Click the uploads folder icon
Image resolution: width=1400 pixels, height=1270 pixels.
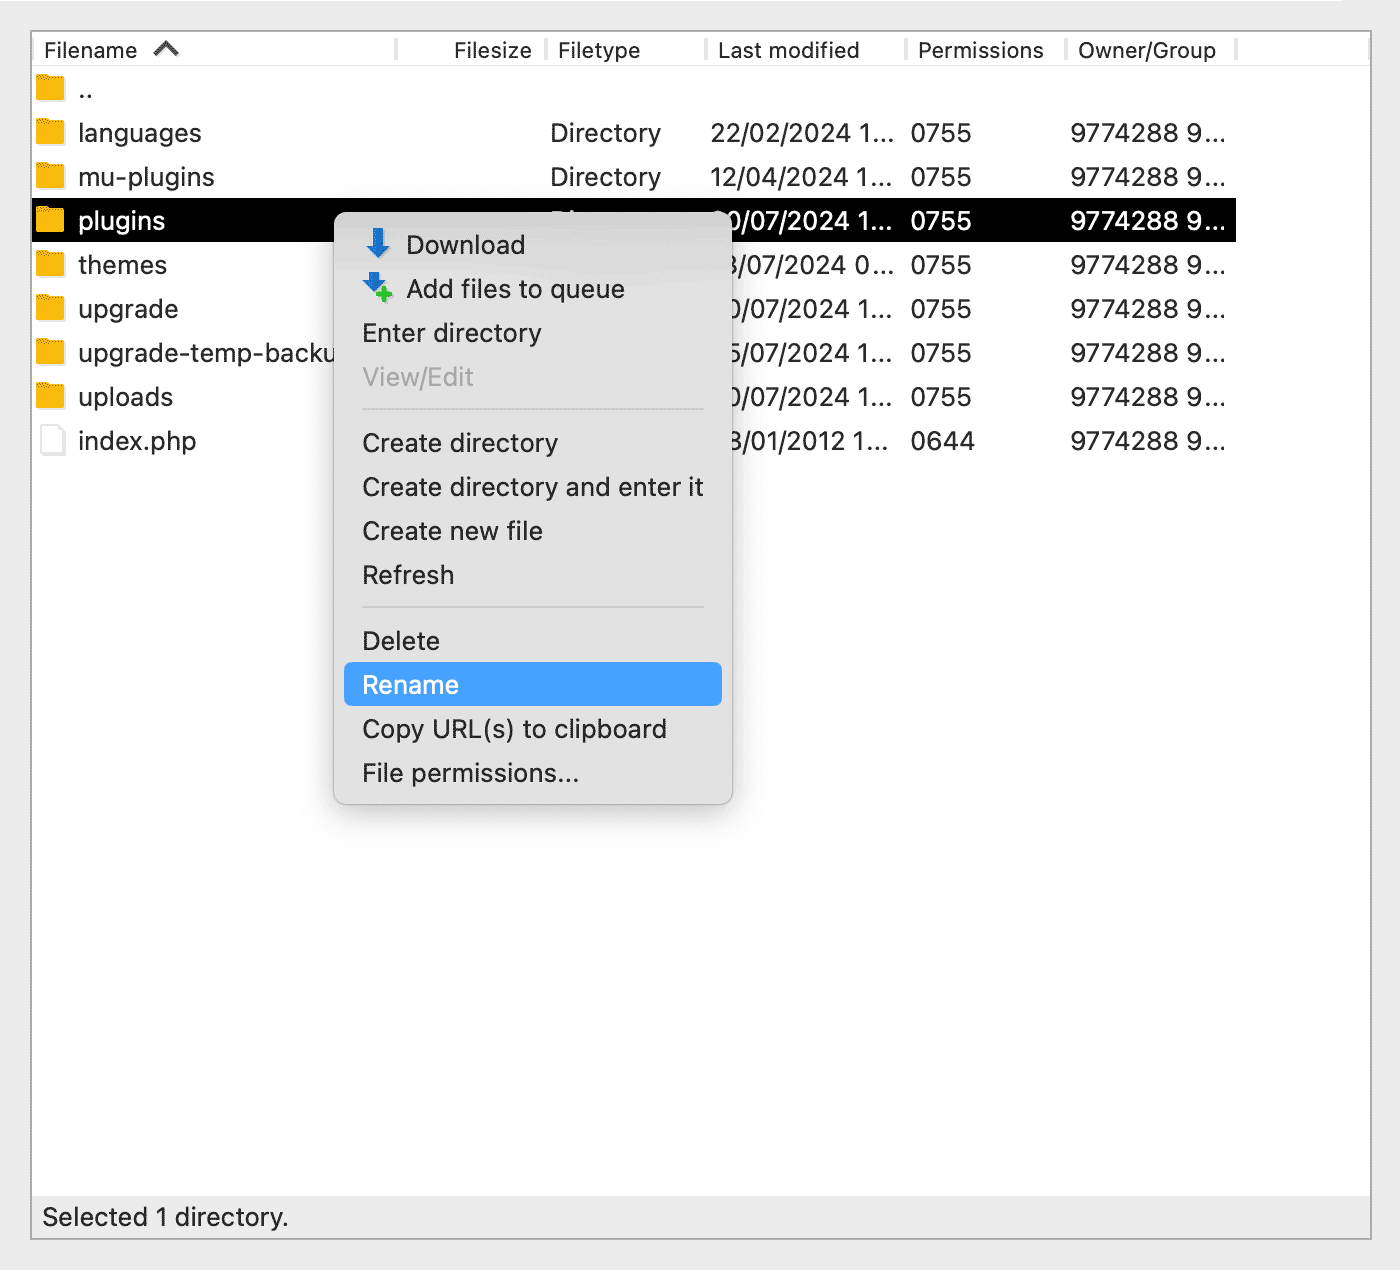point(50,396)
